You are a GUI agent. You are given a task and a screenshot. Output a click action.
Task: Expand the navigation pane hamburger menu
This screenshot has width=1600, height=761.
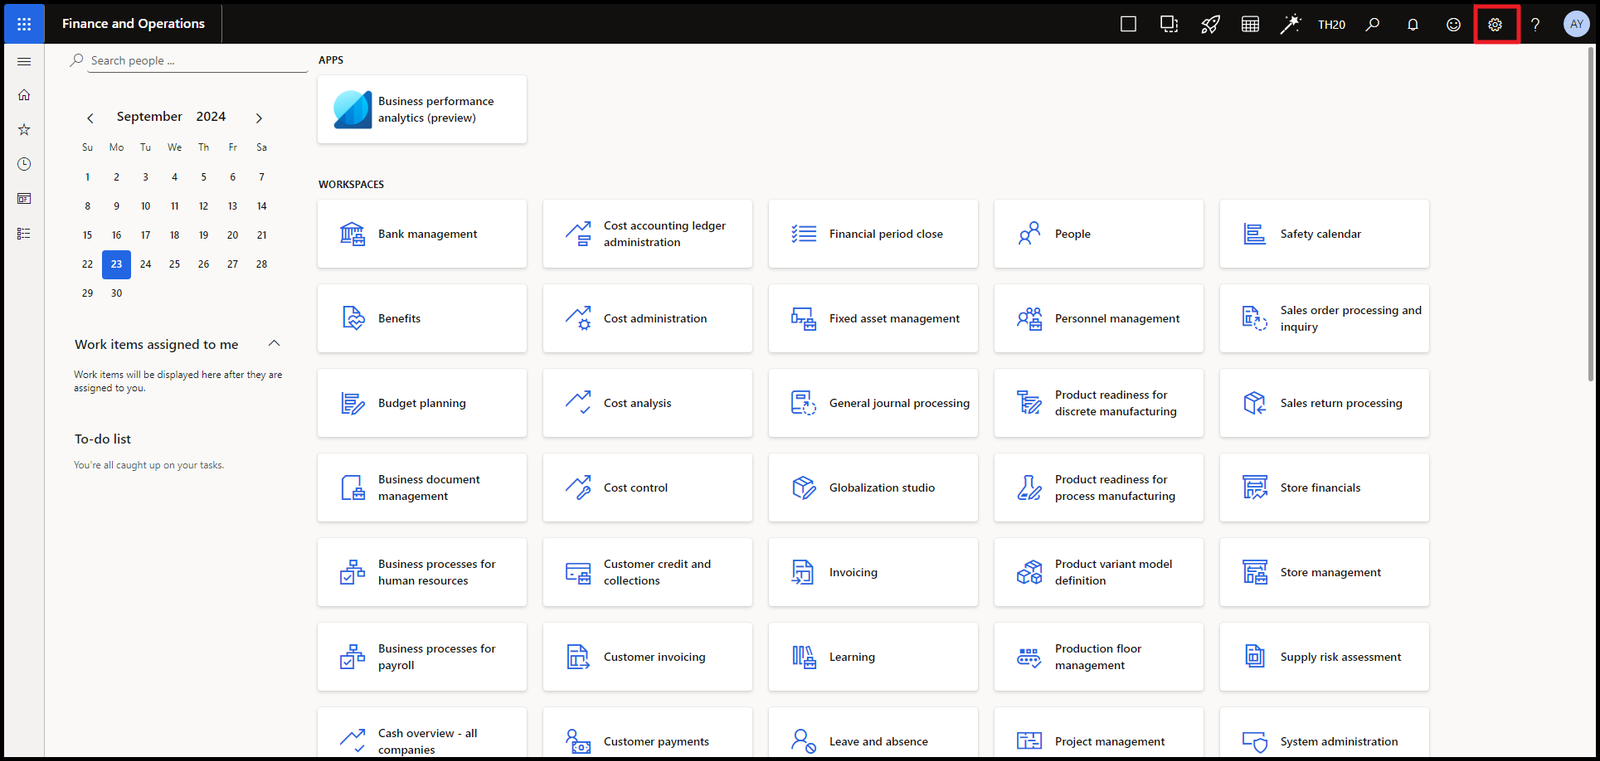pos(24,62)
